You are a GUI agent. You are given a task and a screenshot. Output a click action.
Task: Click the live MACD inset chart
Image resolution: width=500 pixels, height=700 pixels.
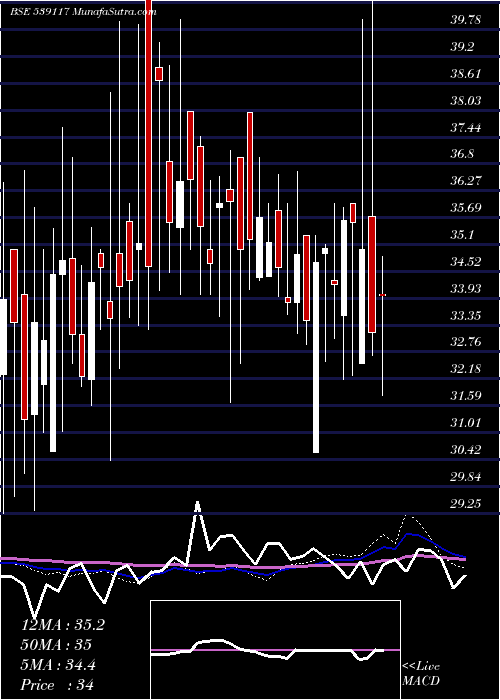(275, 650)
